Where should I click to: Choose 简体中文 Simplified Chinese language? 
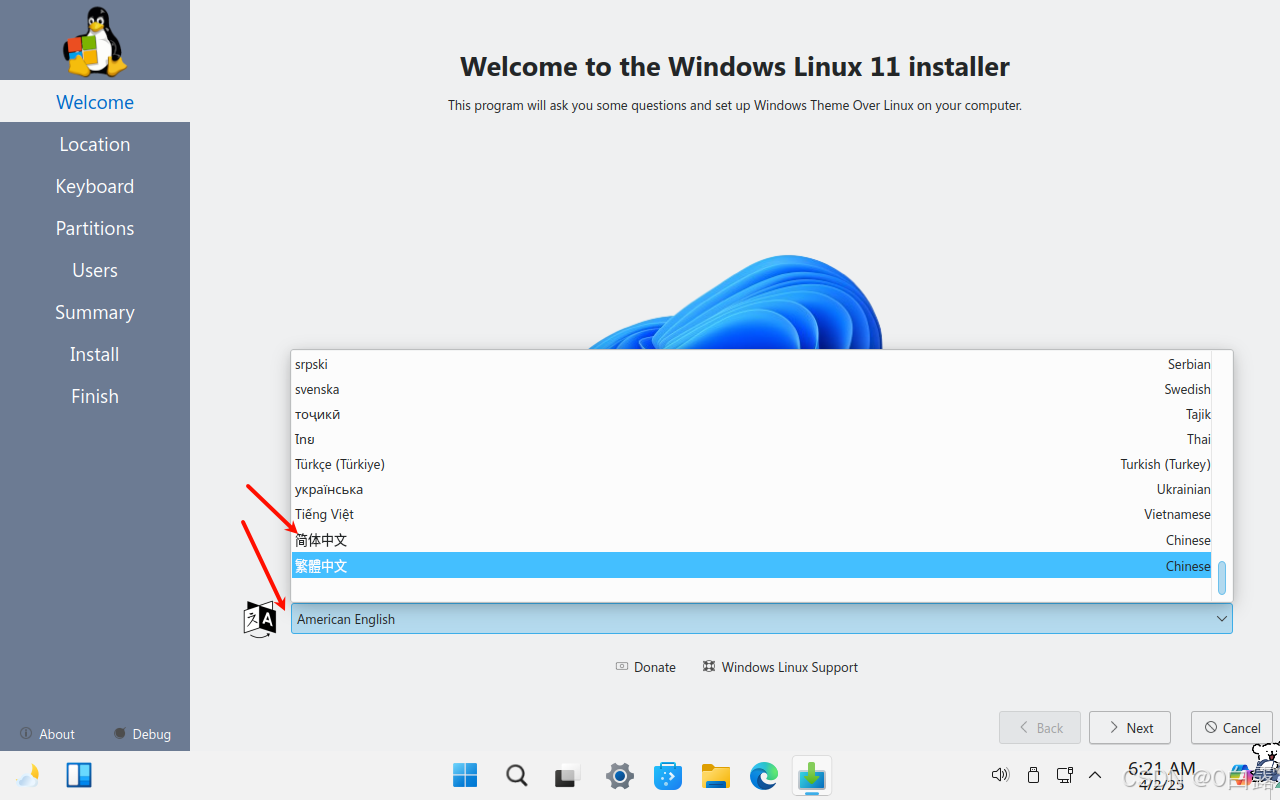point(752,540)
